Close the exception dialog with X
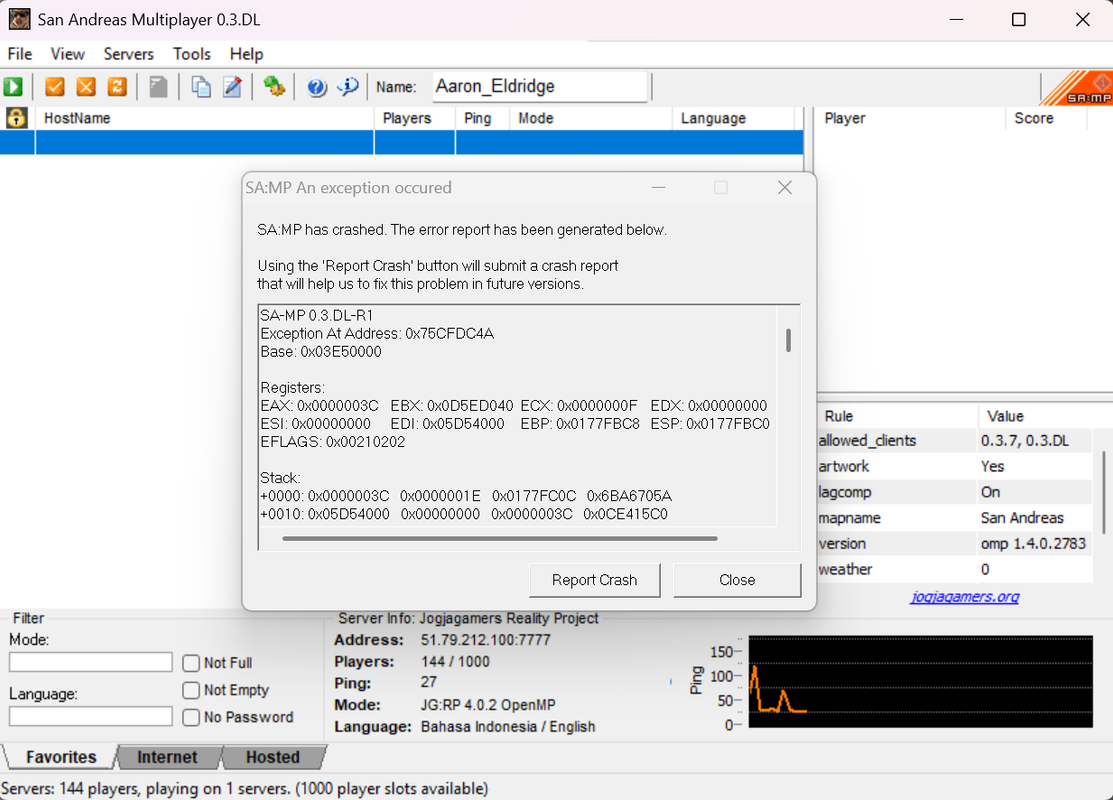The width and height of the screenshot is (1113, 800). point(784,187)
